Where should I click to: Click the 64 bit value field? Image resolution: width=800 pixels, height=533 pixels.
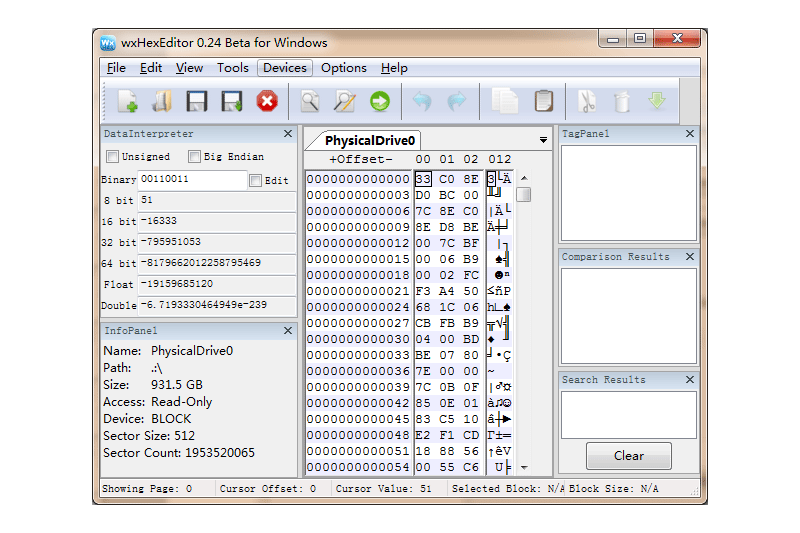[217, 263]
